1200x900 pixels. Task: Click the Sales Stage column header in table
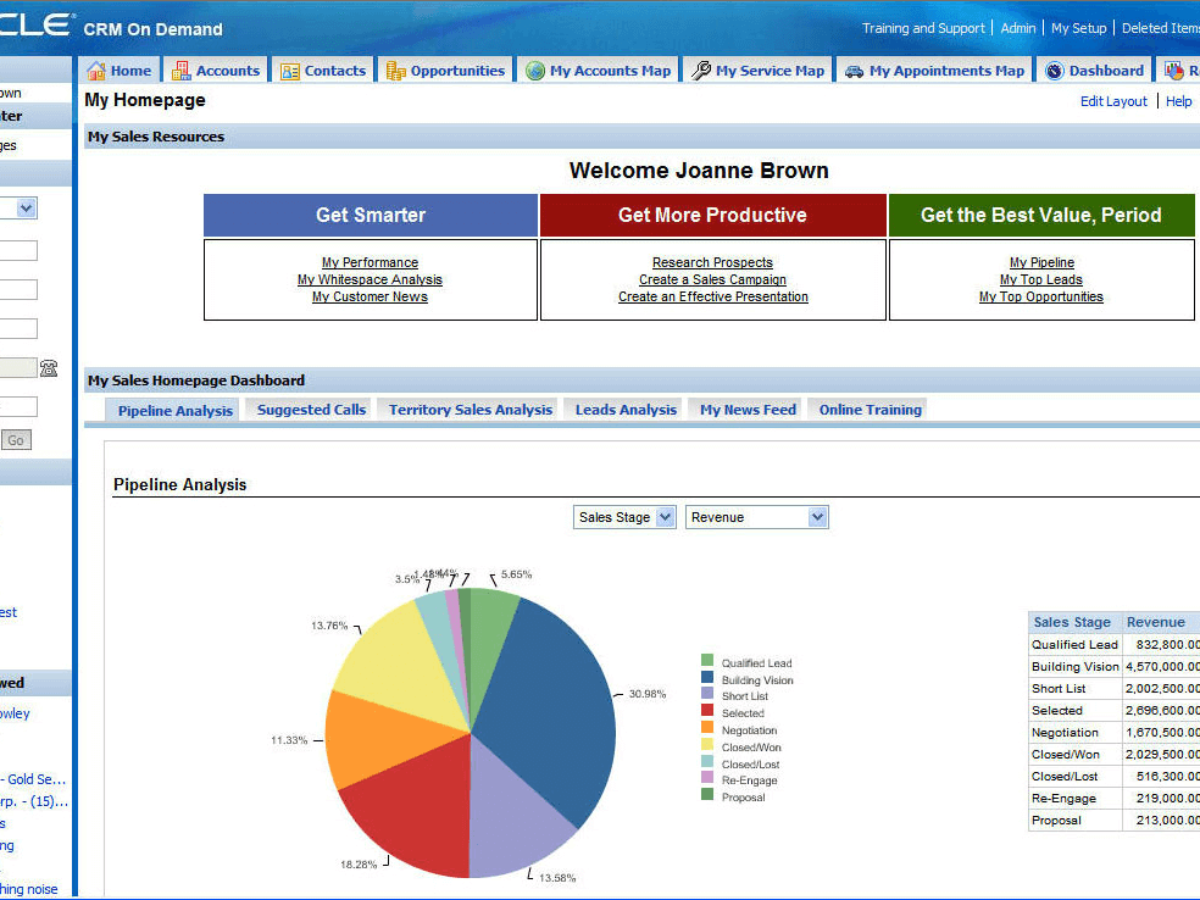coord(1075,622)
